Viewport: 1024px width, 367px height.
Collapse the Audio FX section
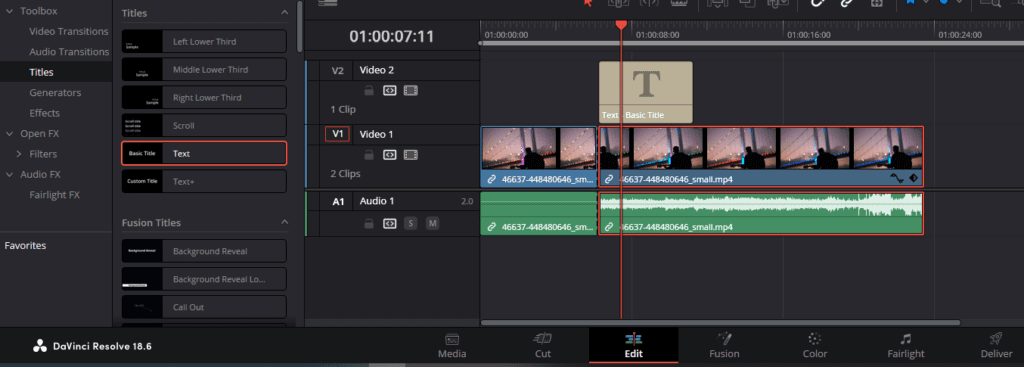[9, 174]
